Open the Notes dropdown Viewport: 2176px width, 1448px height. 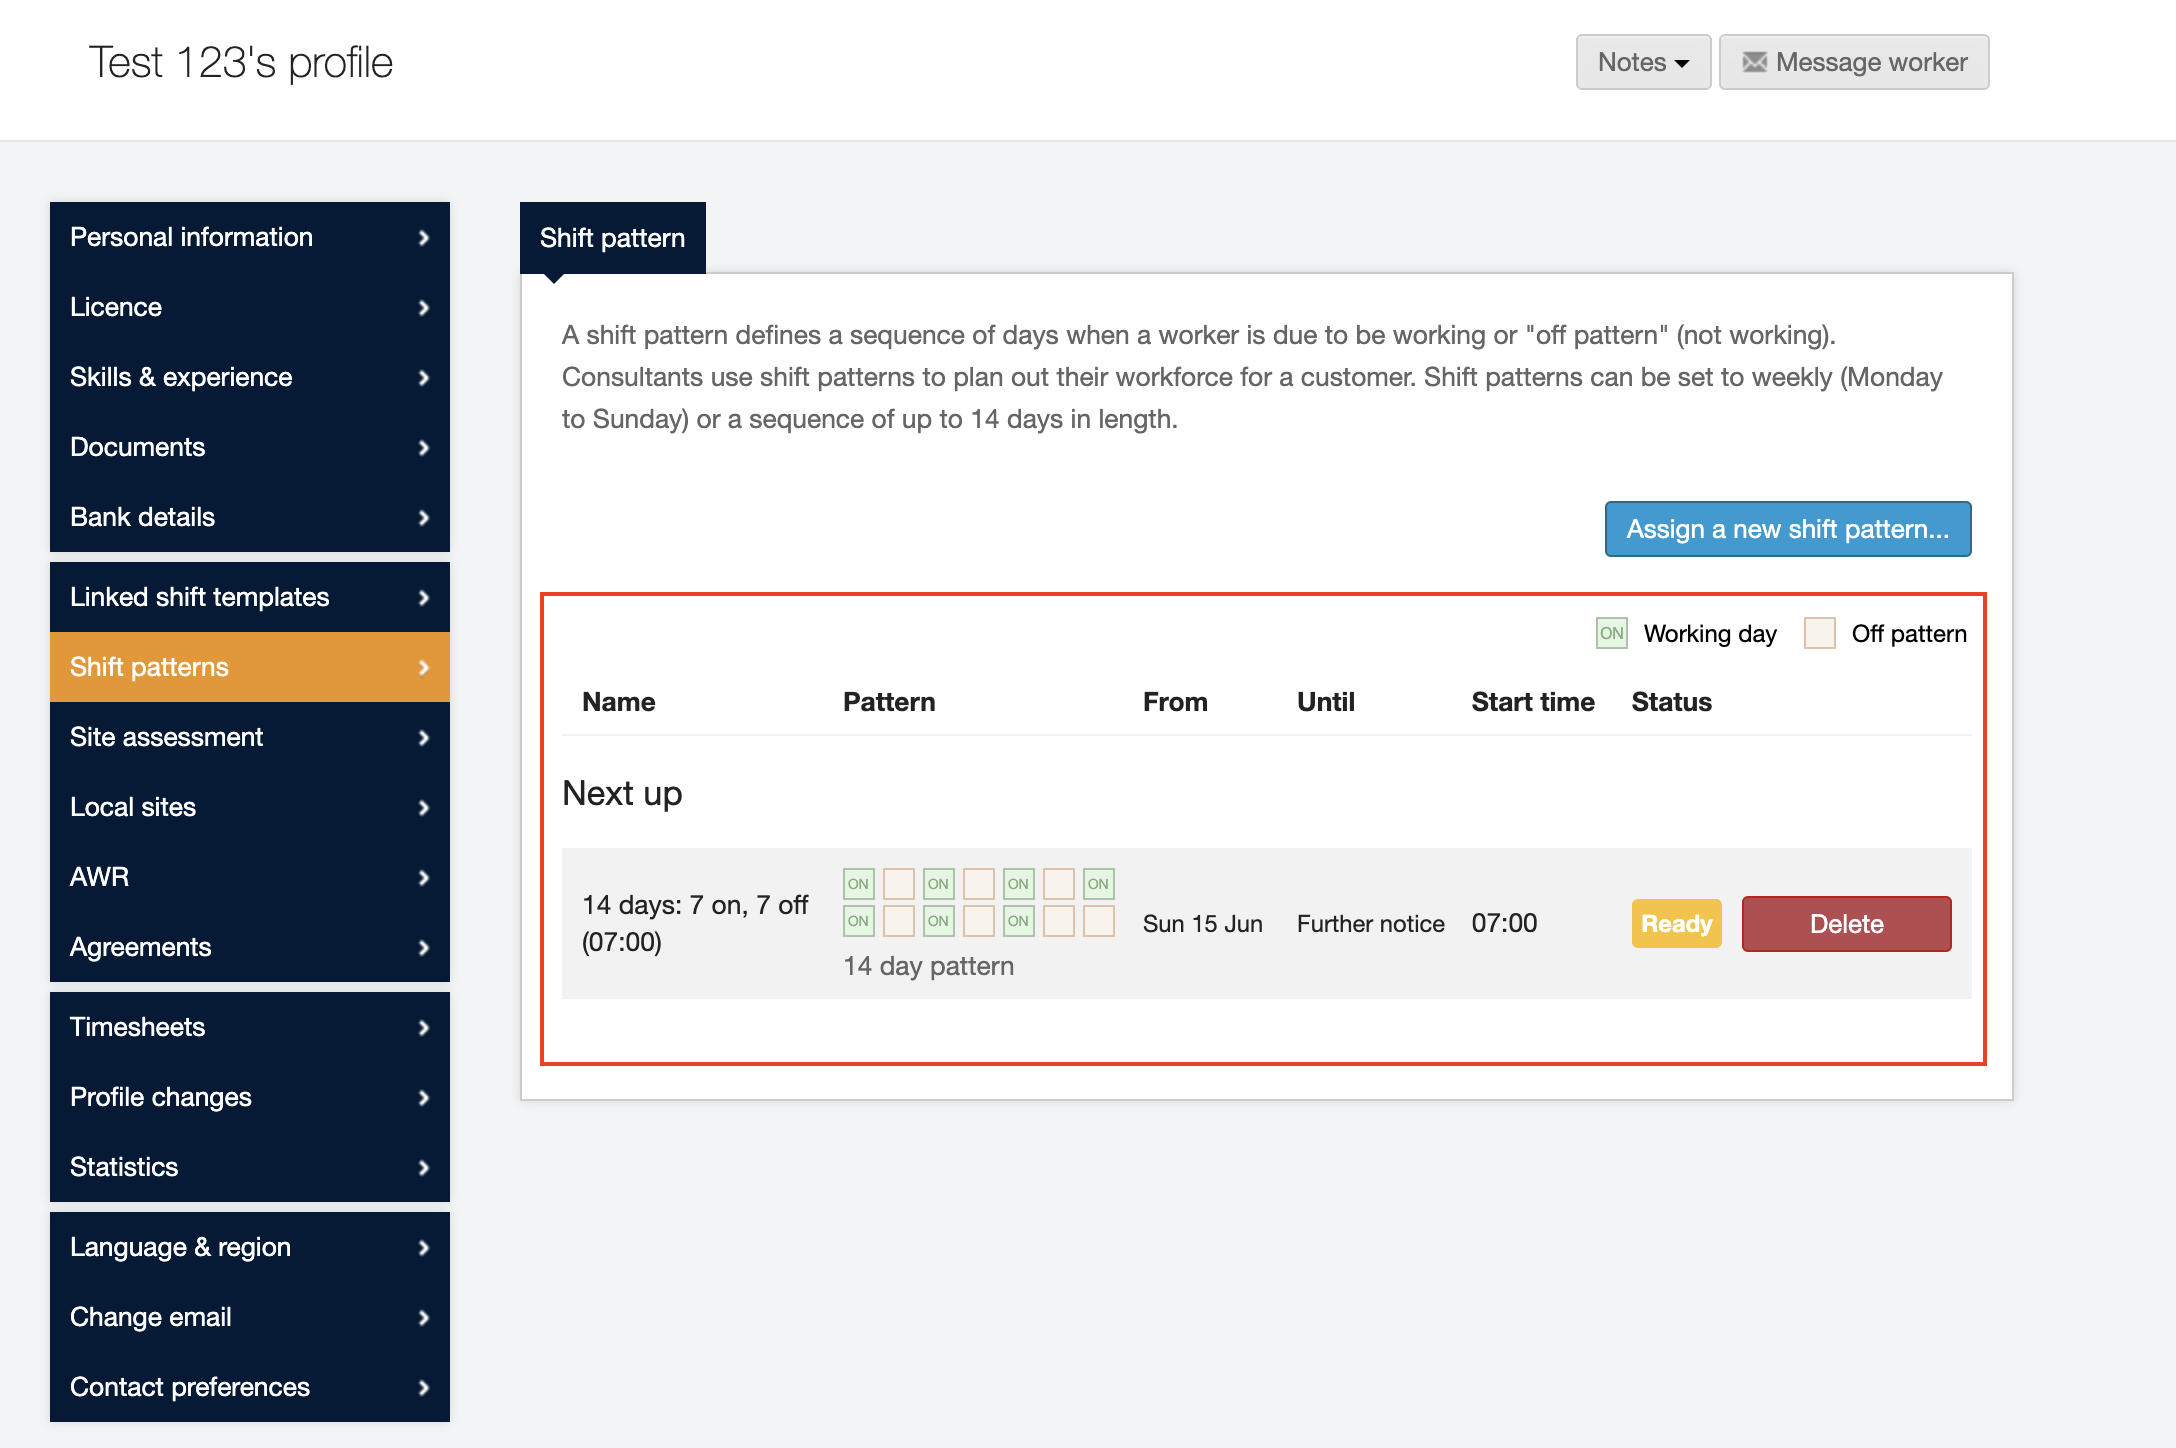1643,62
